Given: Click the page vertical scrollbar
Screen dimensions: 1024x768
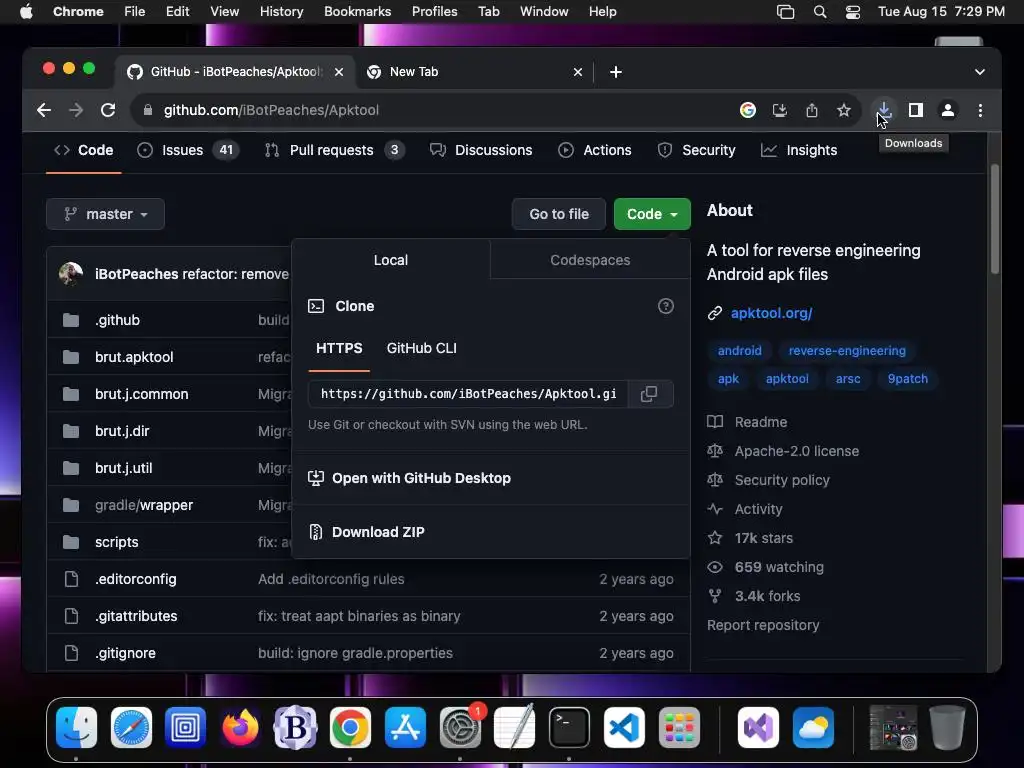Looking at the screenshot, I should tap(995, 219).
